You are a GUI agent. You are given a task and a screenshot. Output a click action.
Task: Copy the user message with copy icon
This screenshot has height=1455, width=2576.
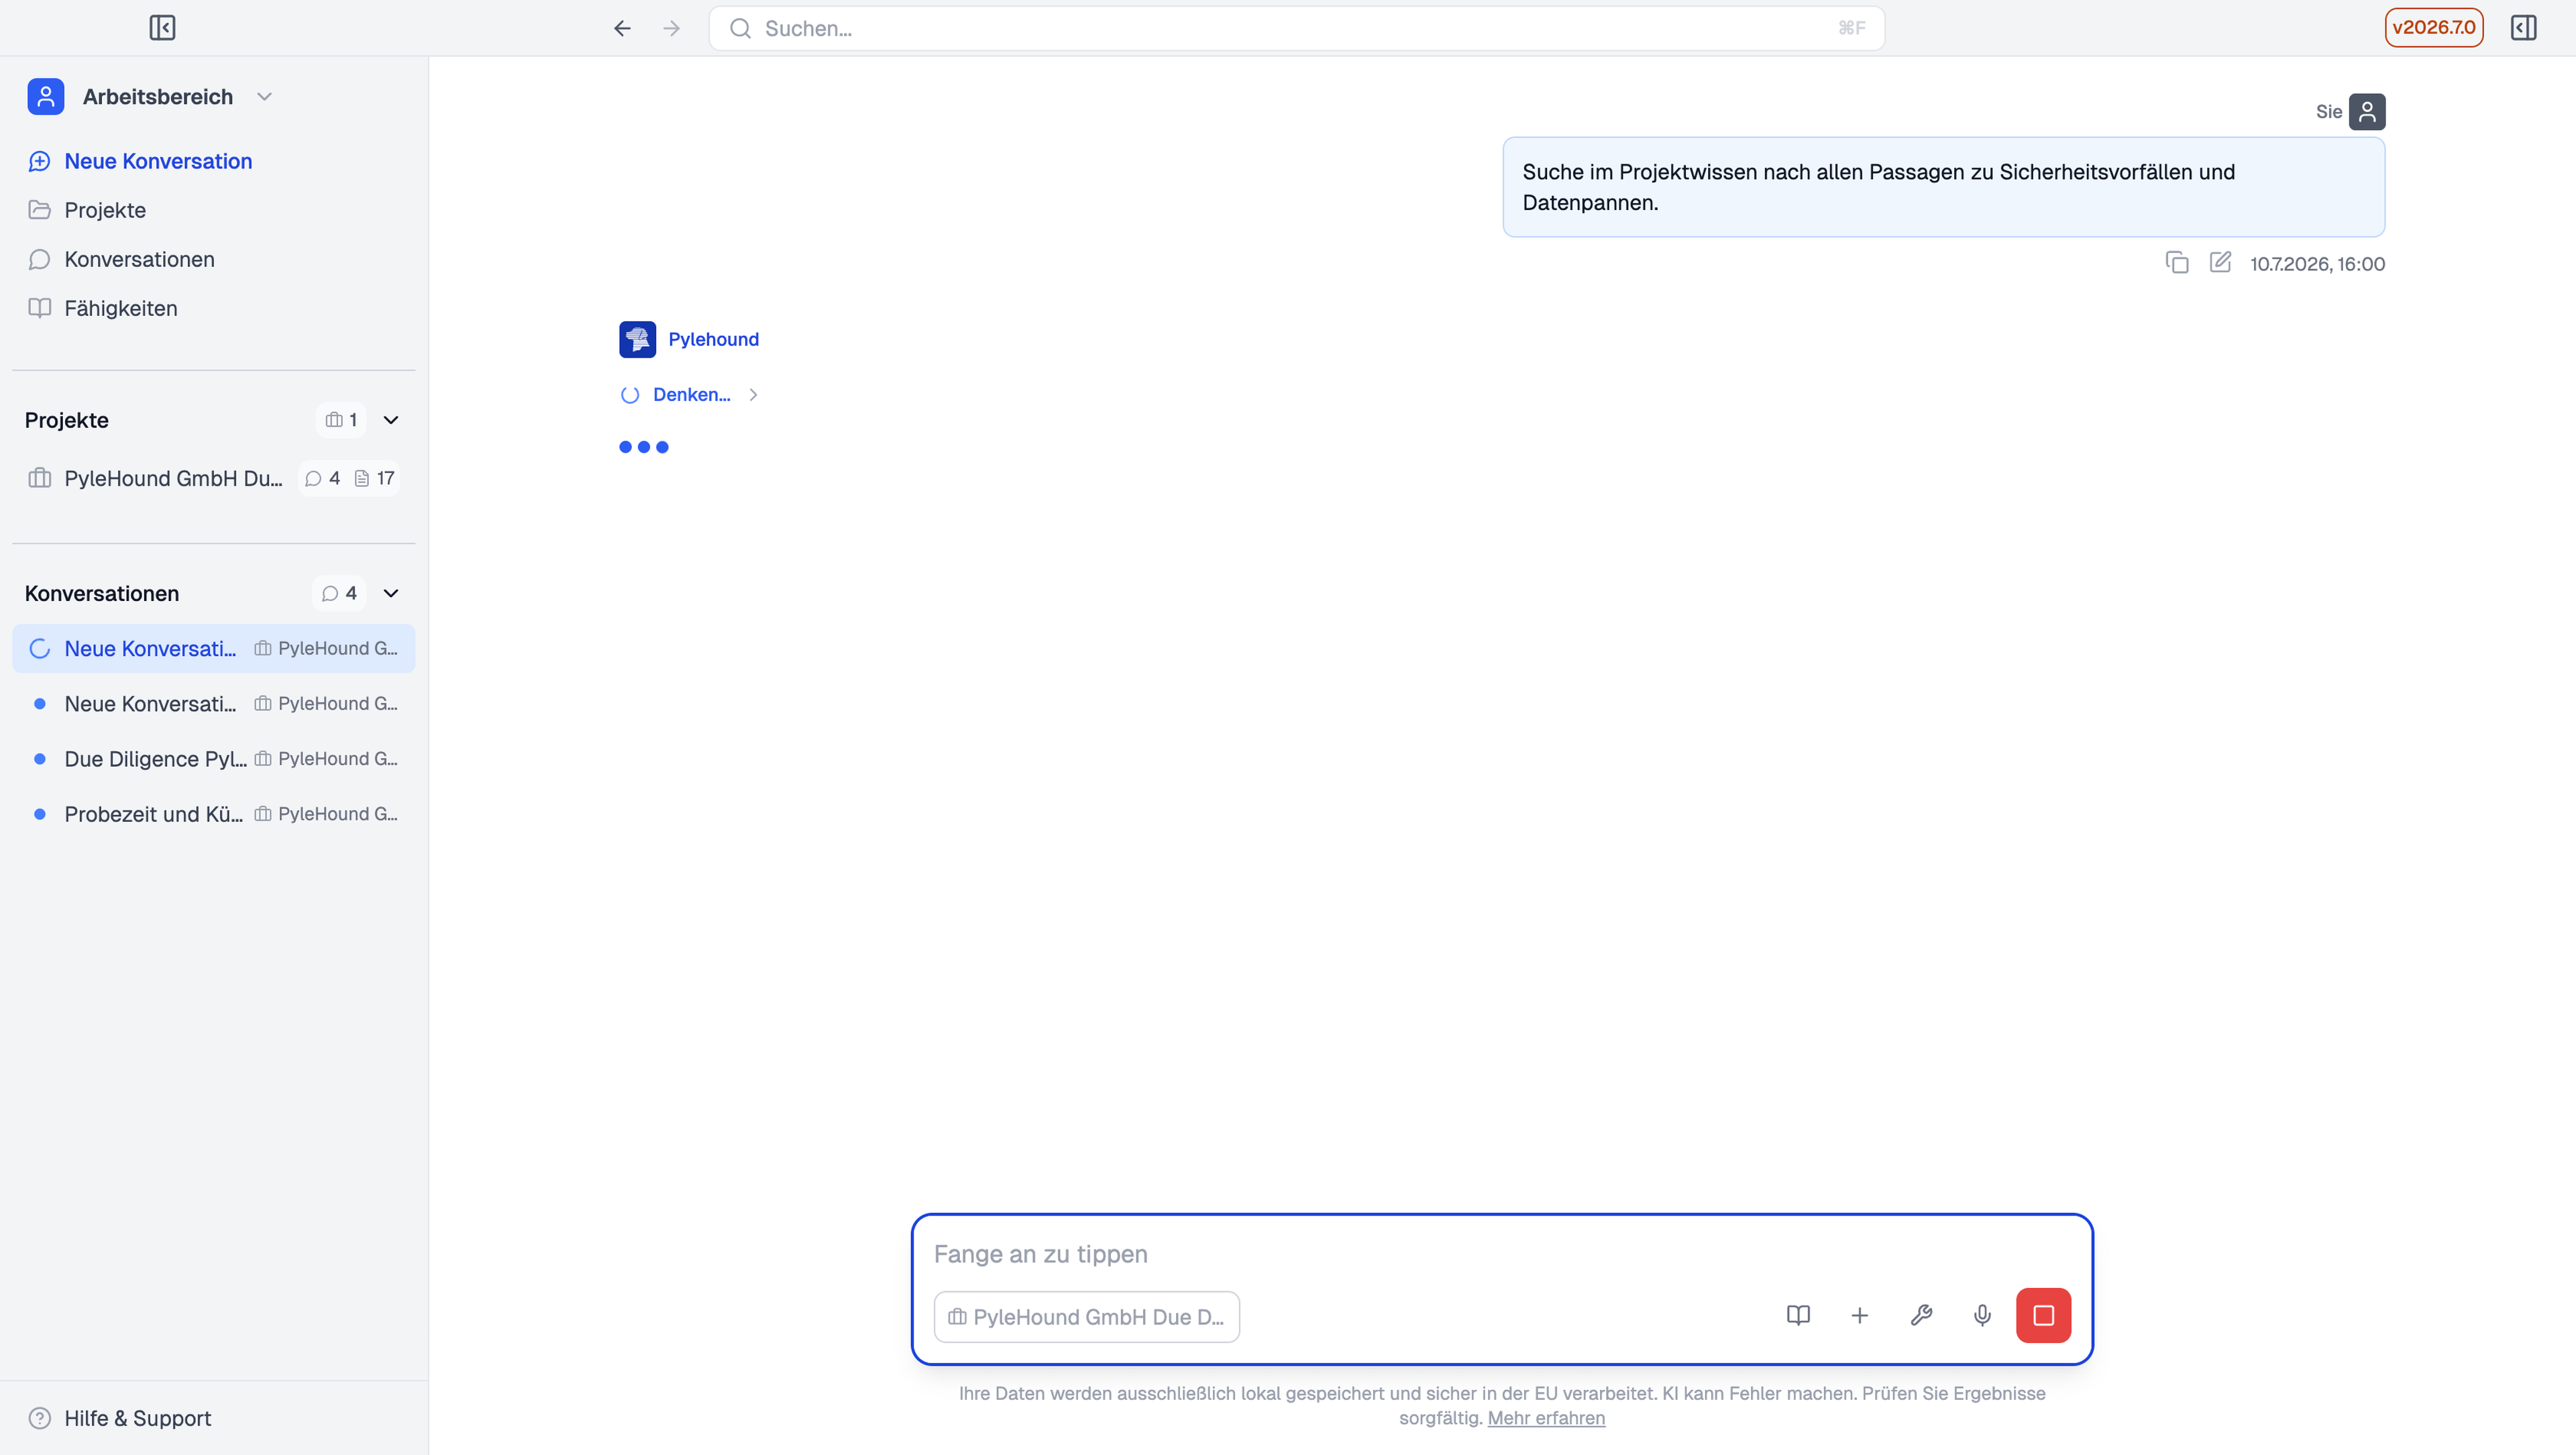coord(2176,263)
